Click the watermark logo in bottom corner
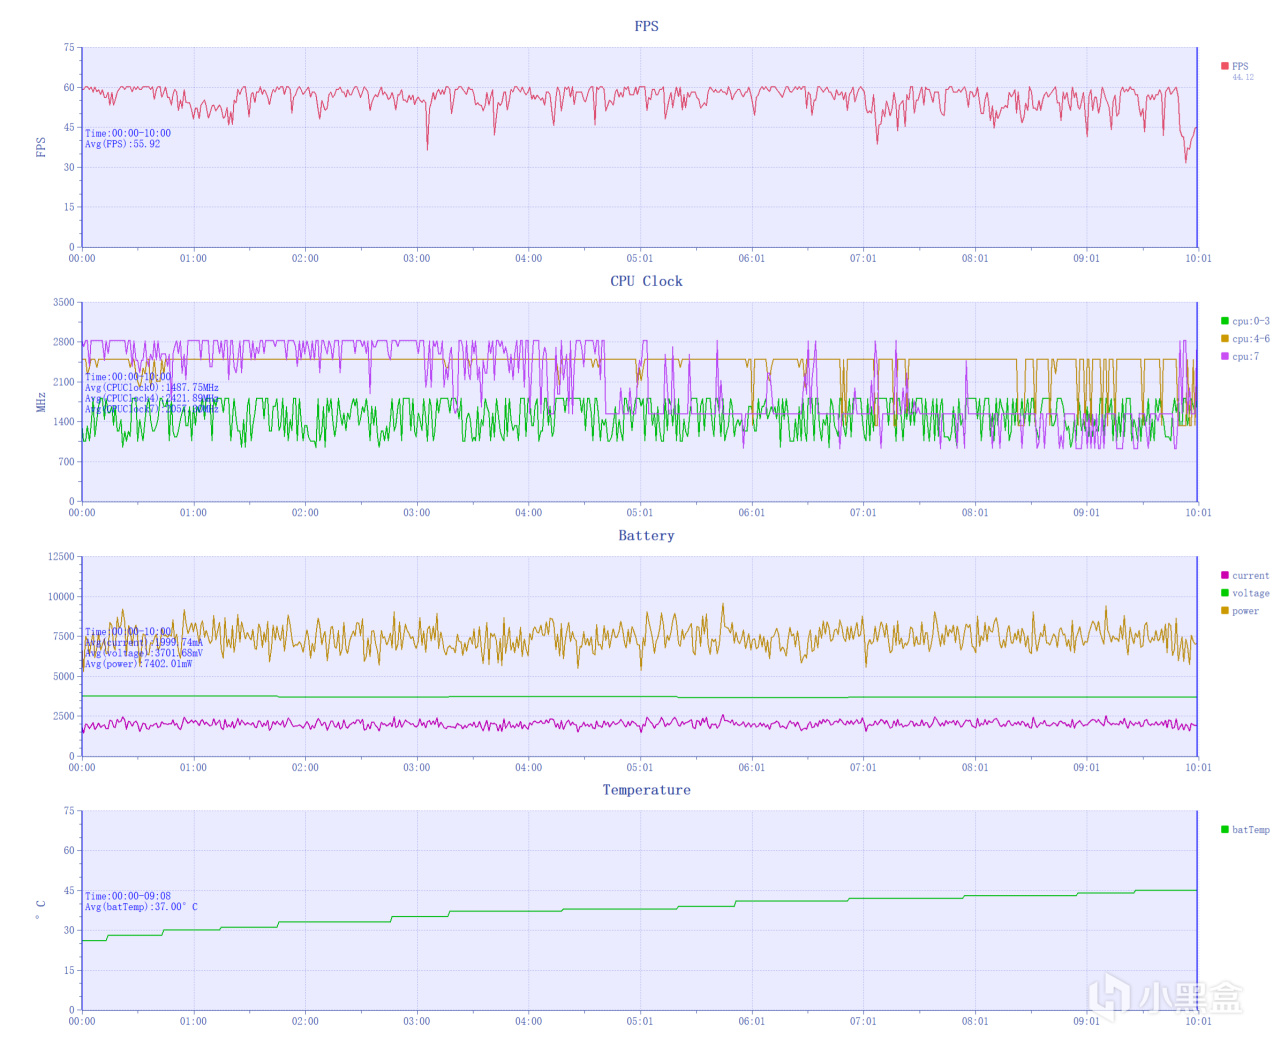 point(1165,997)
